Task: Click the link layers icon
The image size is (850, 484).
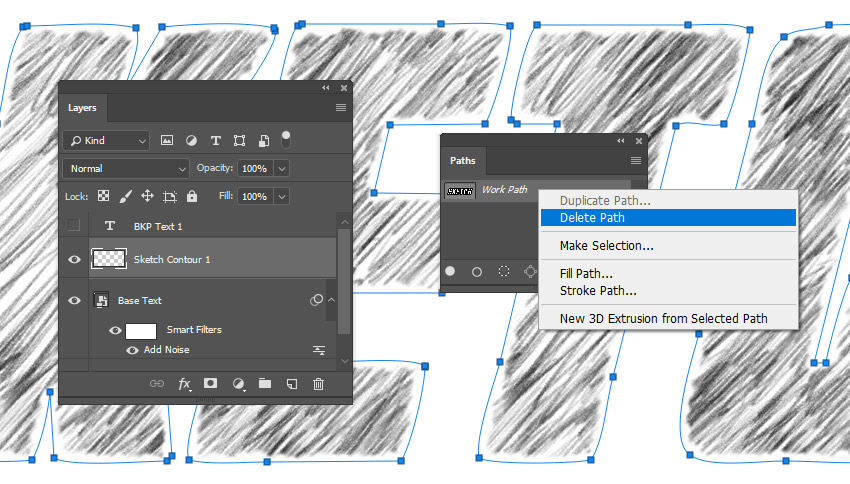Action: coord(157,383)
